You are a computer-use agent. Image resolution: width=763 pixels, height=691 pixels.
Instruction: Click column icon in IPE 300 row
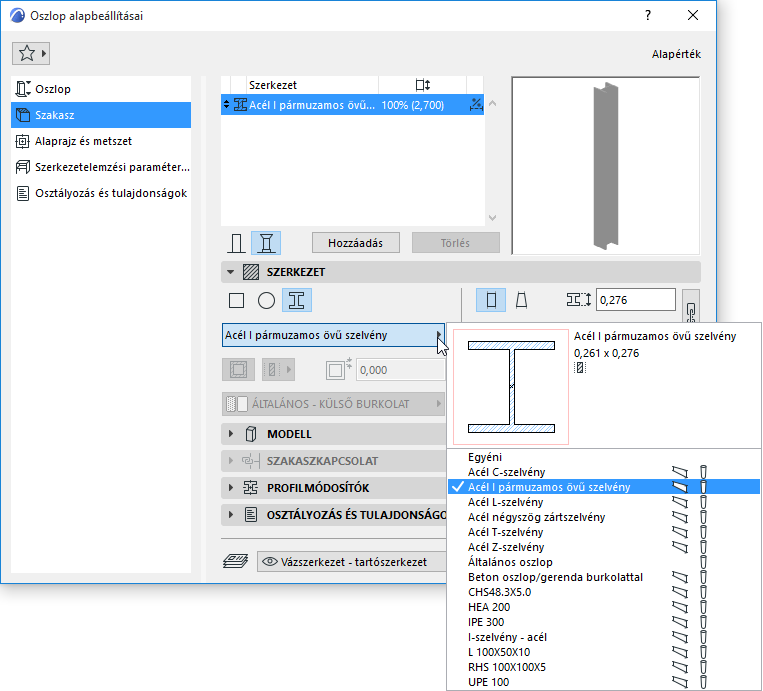coord(703,622)
